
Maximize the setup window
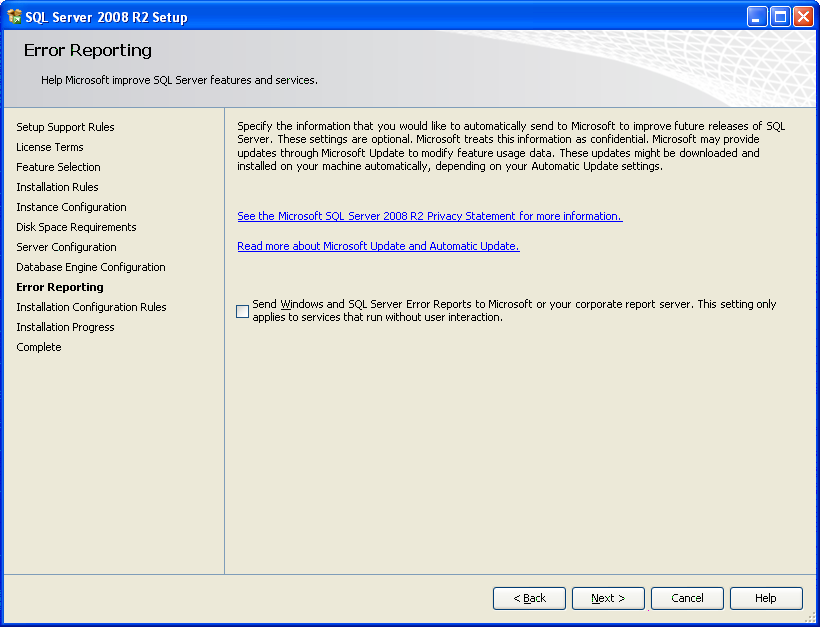(x=780, y=16)
